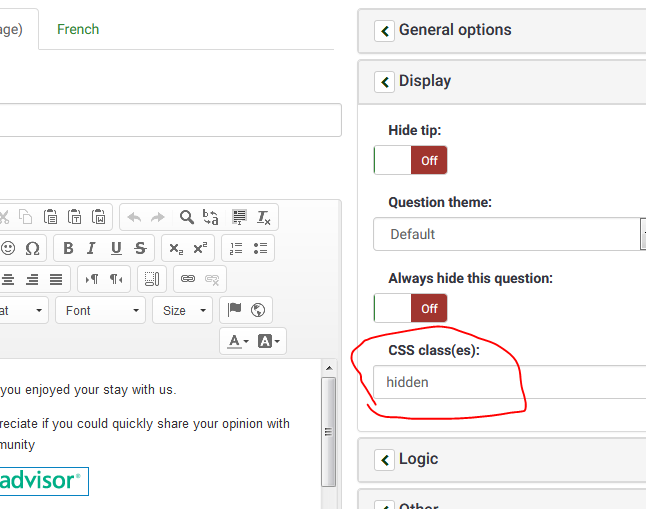The width and height of the screenshot is (646, 509).
Task: Insert a numbered list
Action: 236,248
